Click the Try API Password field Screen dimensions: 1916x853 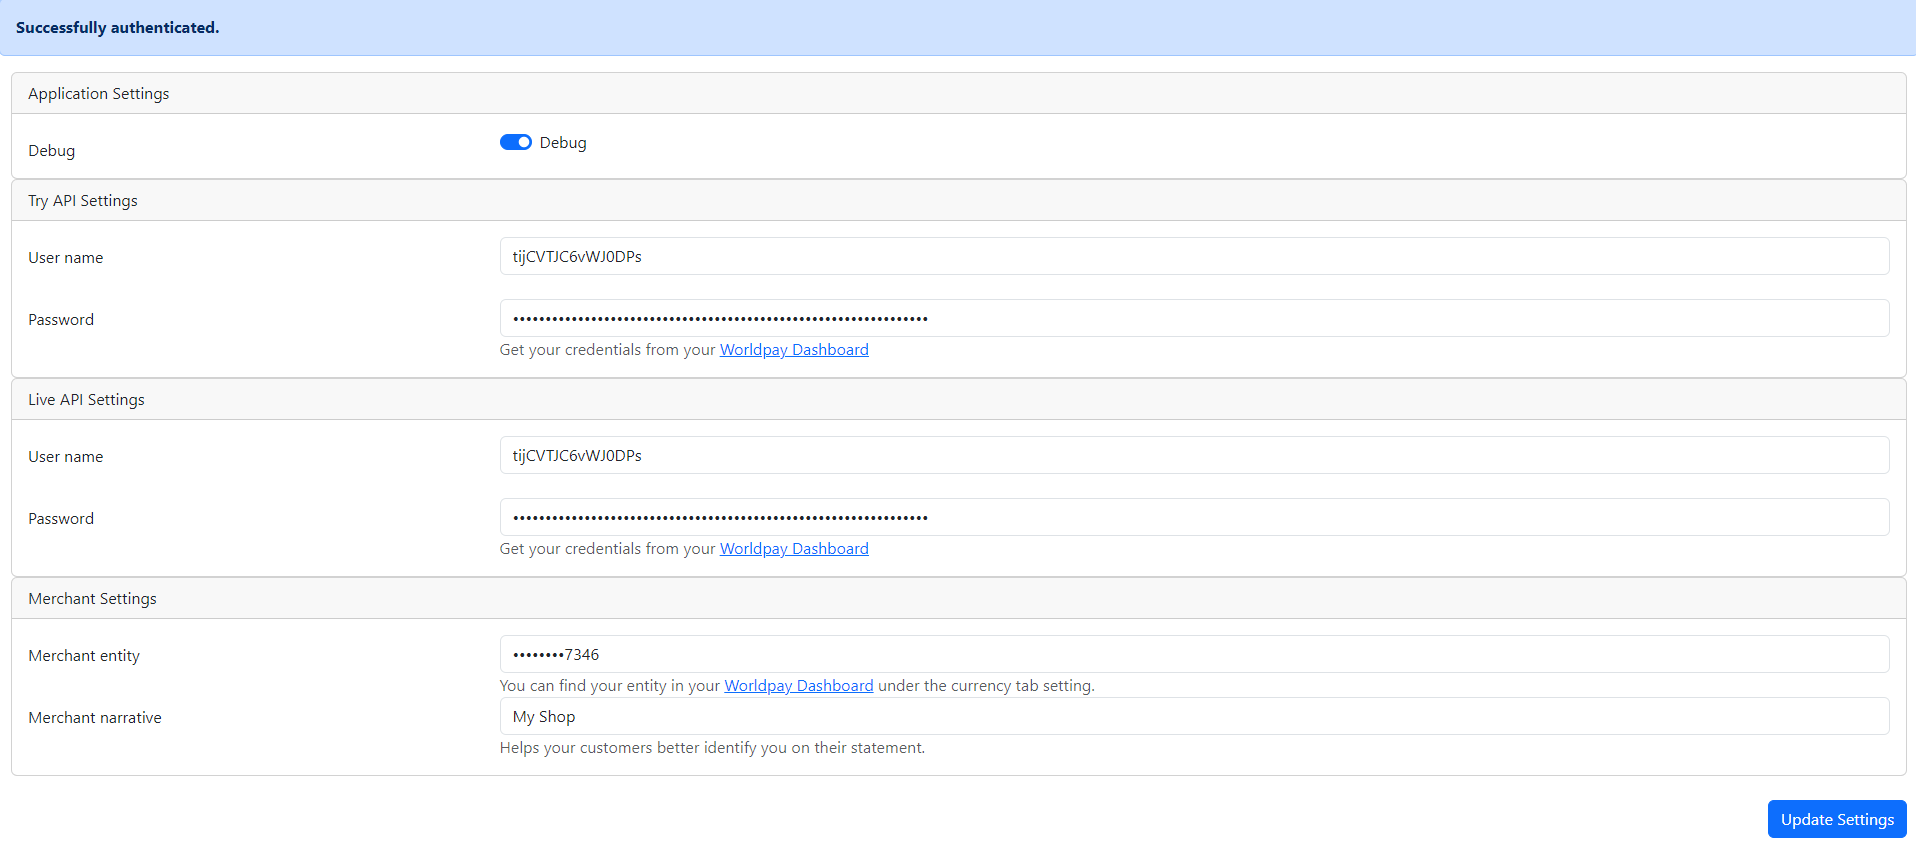1194,318
